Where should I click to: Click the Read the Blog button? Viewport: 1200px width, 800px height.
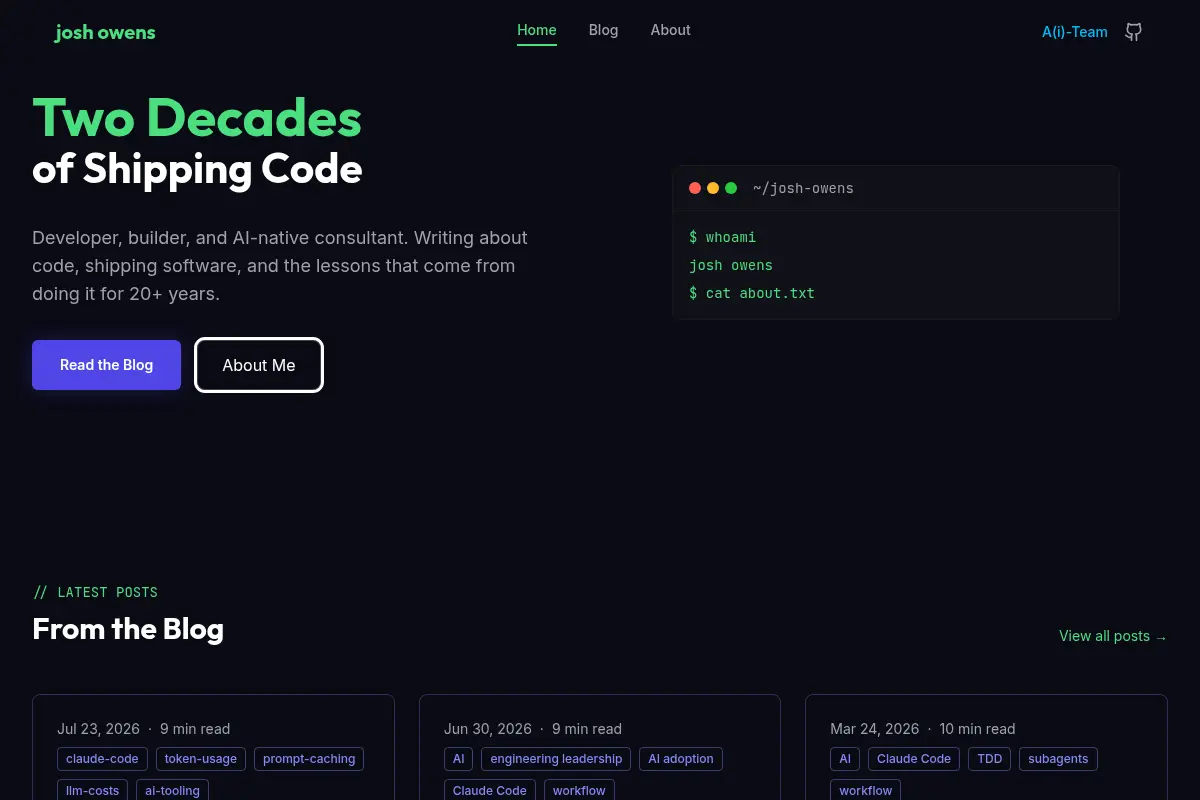click(106, 365)
